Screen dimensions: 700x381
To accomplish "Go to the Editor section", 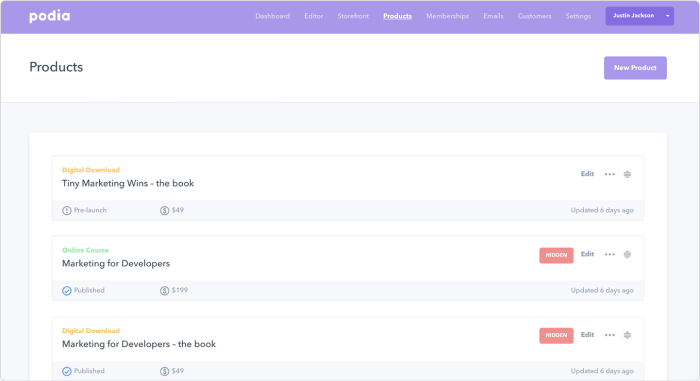I will tap(313, 16).
